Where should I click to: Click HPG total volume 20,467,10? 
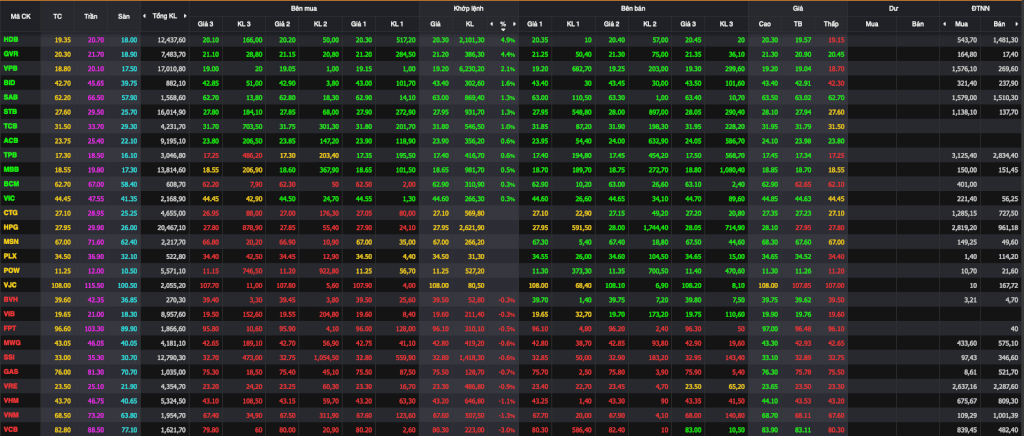pos(172,226)
